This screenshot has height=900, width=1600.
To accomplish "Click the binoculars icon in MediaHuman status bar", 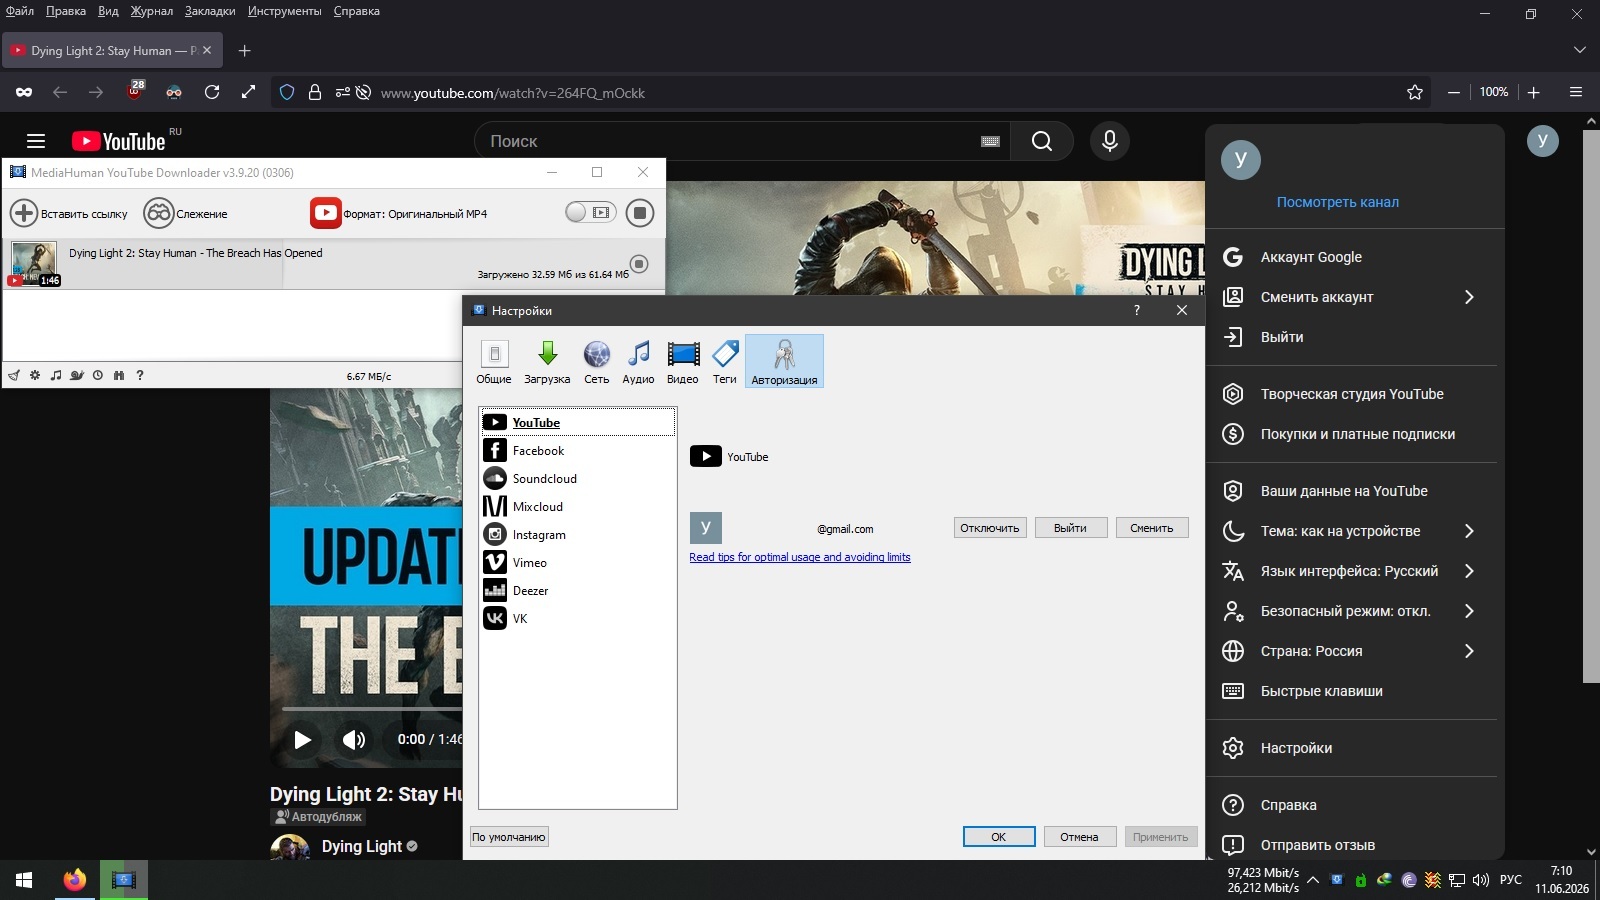I will 119,376.
